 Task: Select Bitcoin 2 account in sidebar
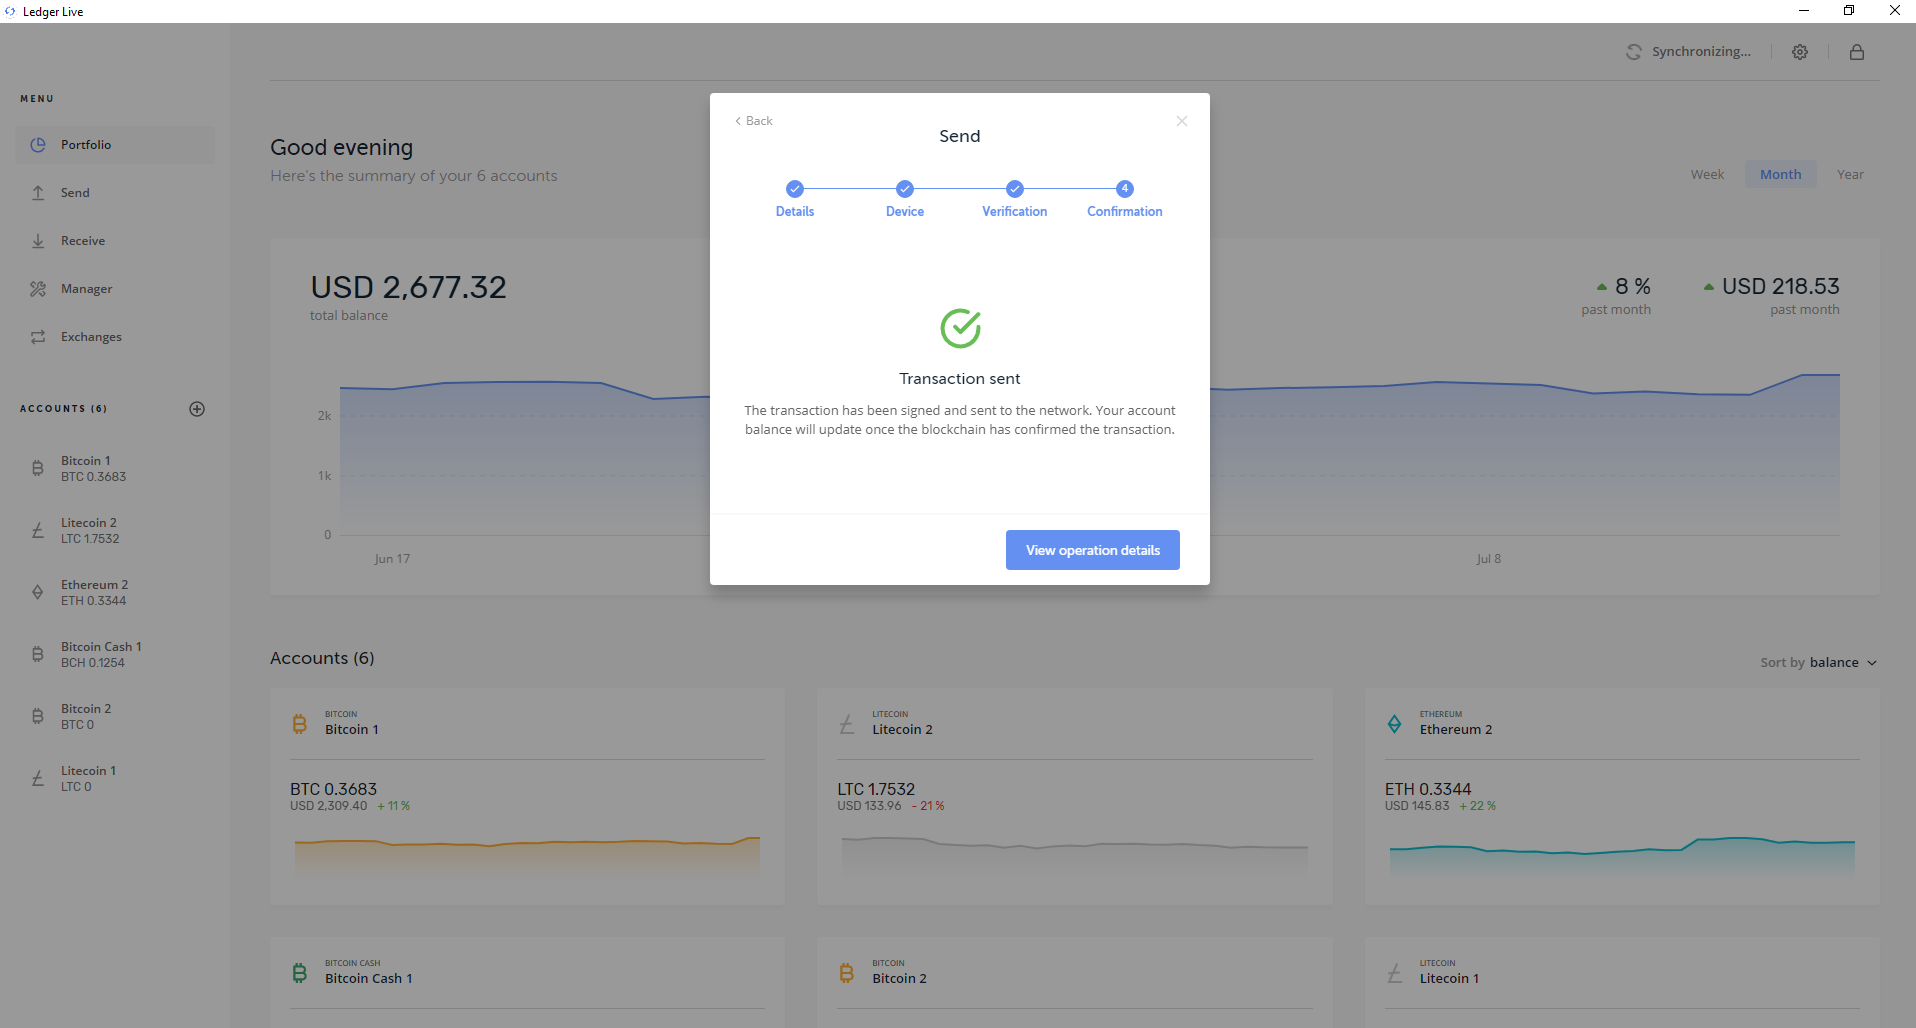coord(115,716)
